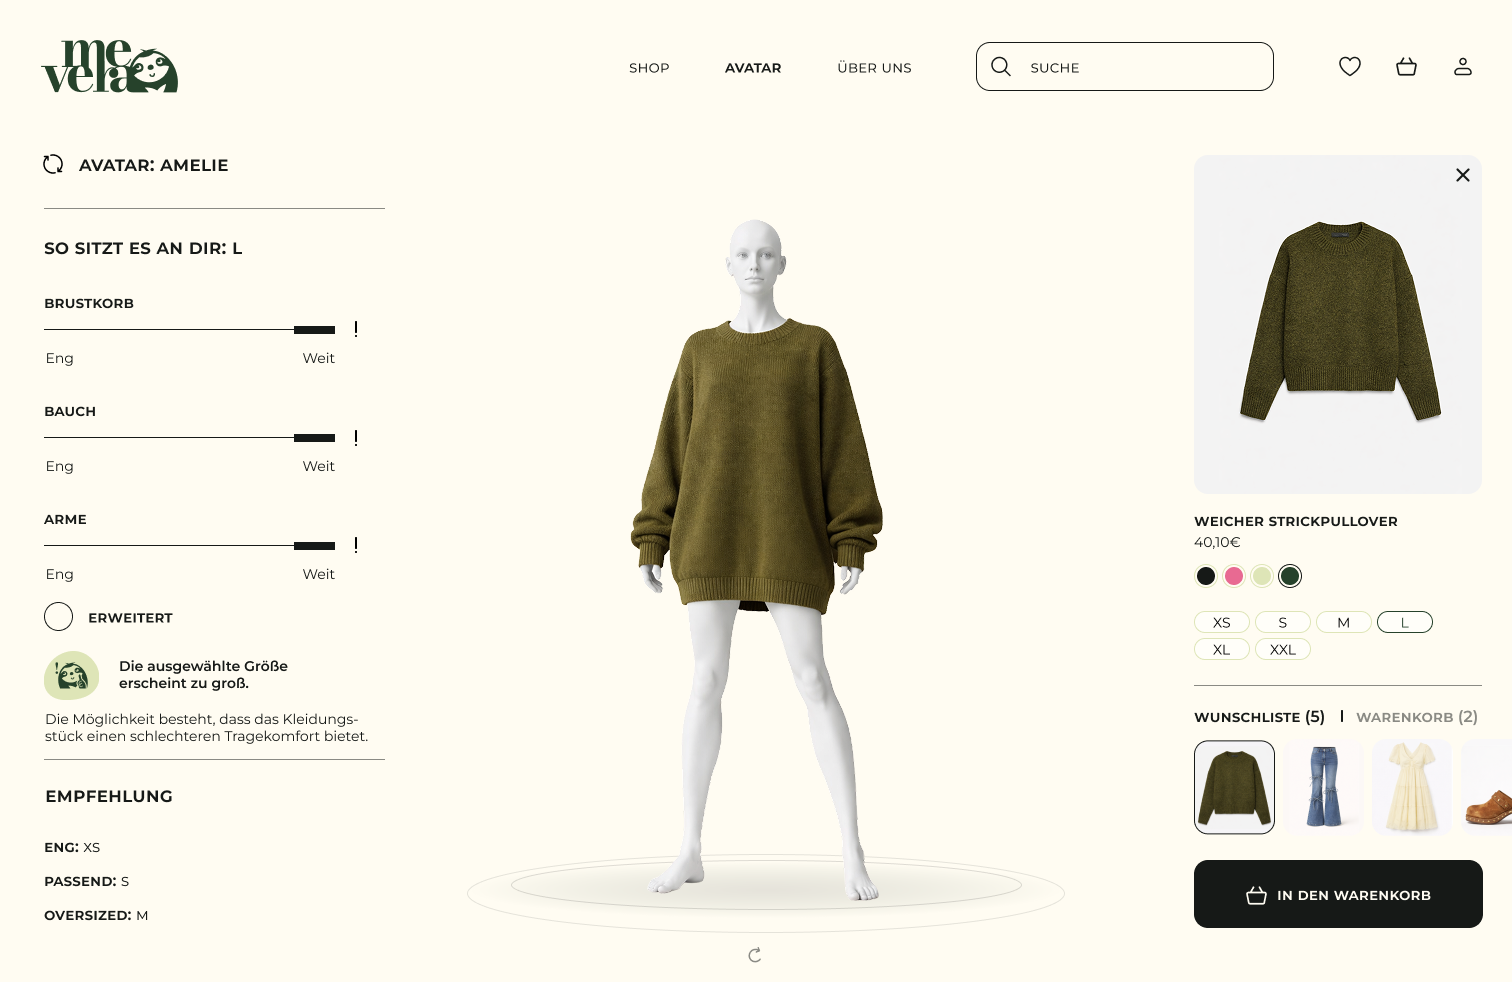This screenshot has width=1512, height=982.
Task: Select size XXL
Action: (1283, 649)
